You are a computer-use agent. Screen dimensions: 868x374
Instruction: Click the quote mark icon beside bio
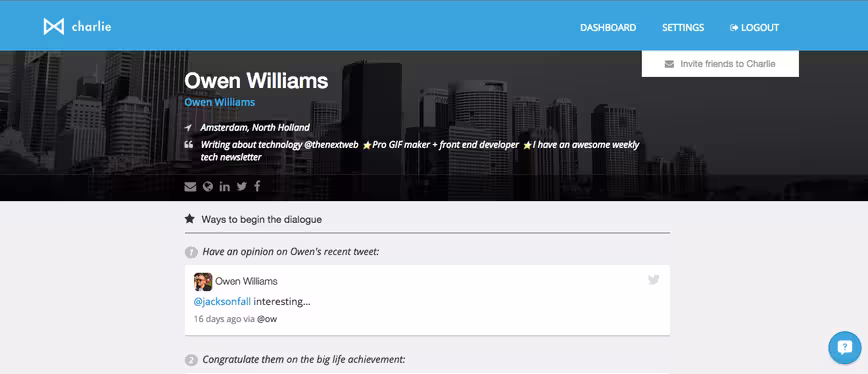point(188,145)
